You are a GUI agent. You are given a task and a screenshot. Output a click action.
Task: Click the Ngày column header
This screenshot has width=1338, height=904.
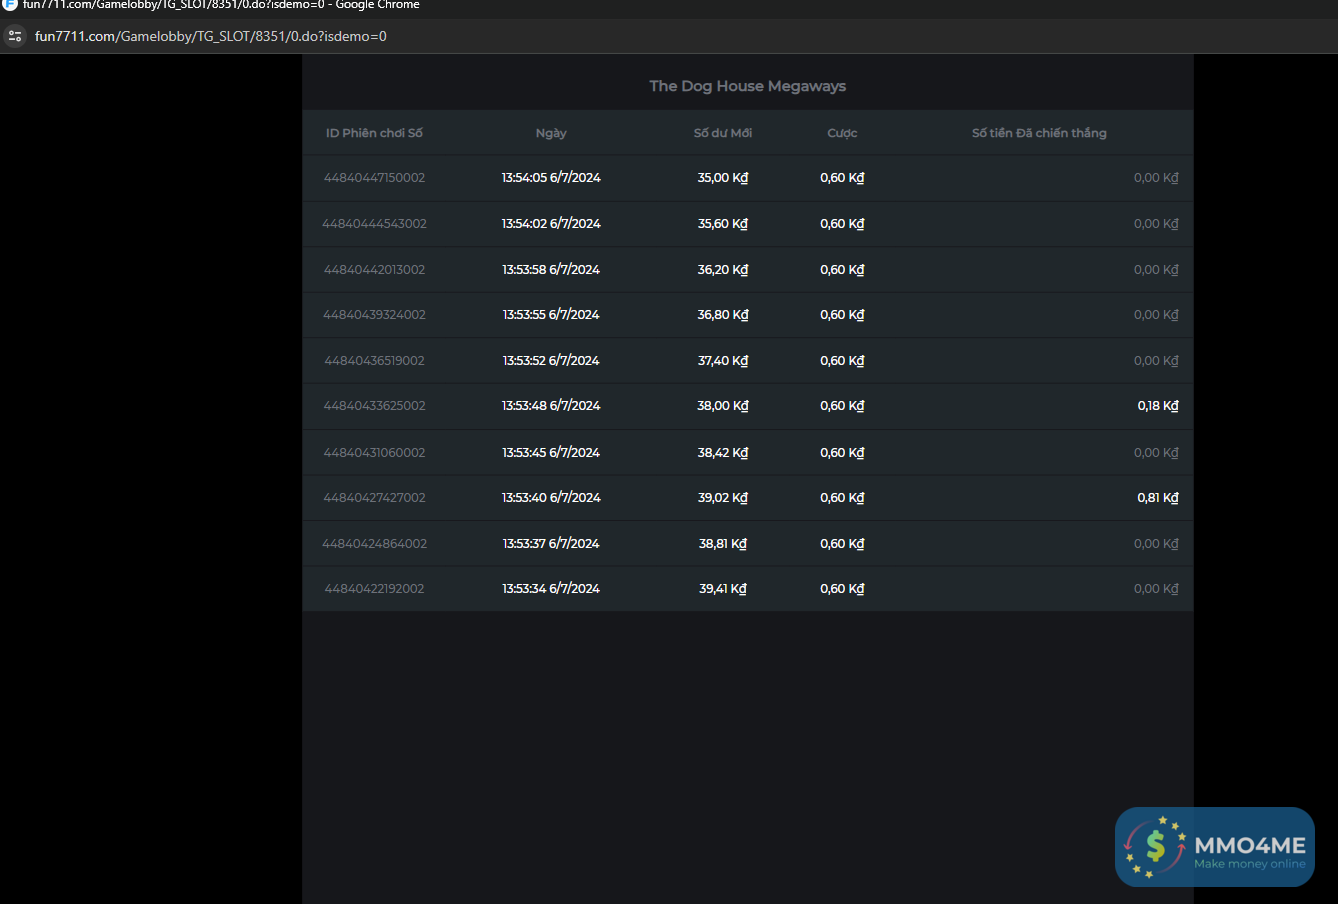[551, 133]
